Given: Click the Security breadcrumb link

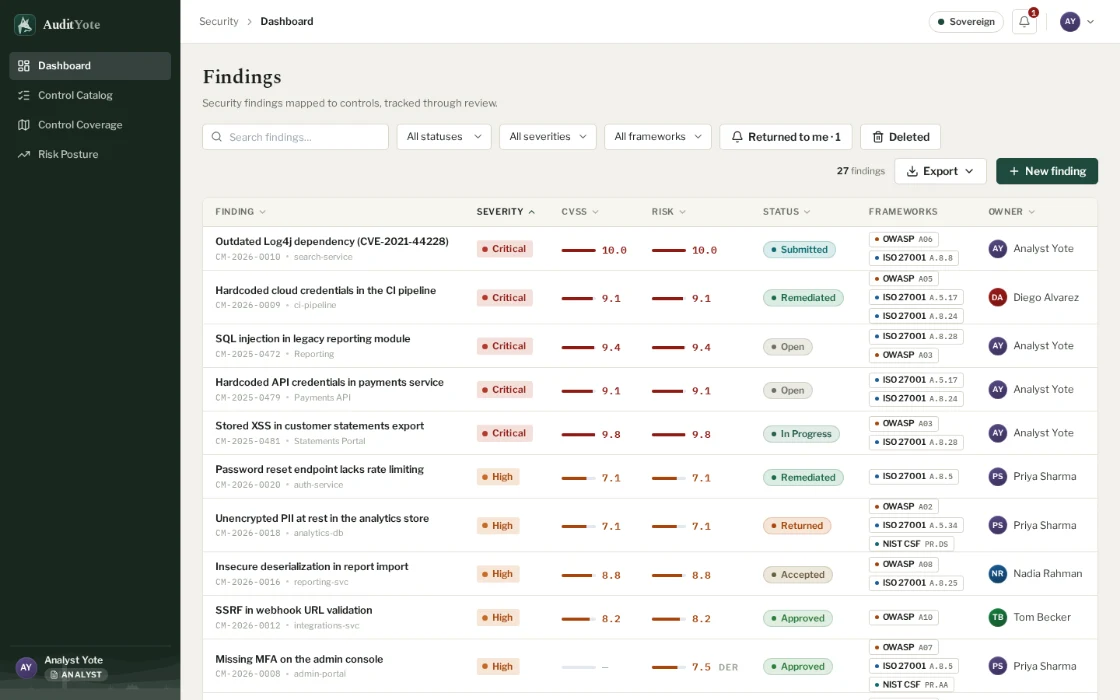Looking at the screenshot, I should pyautogui.click(x=219, y=21).
